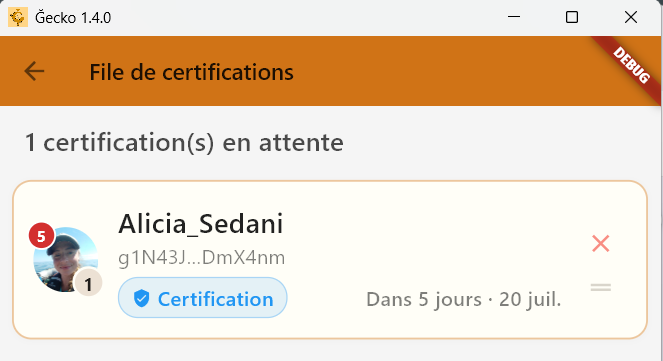Maximize the Ğecko window
This screenshot has width=663, height=361.
(572, 17)
